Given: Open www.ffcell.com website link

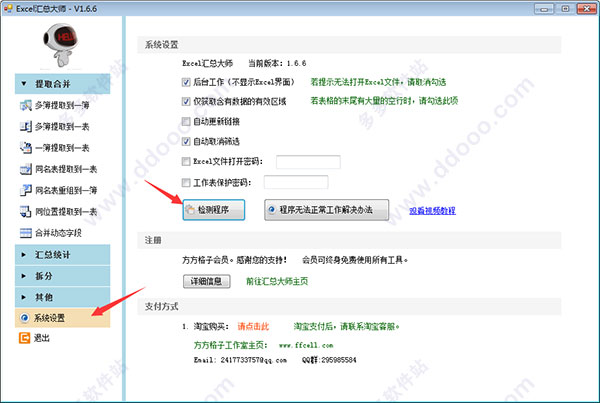Looking at the screenshot, I should click(x=306, y=345).
